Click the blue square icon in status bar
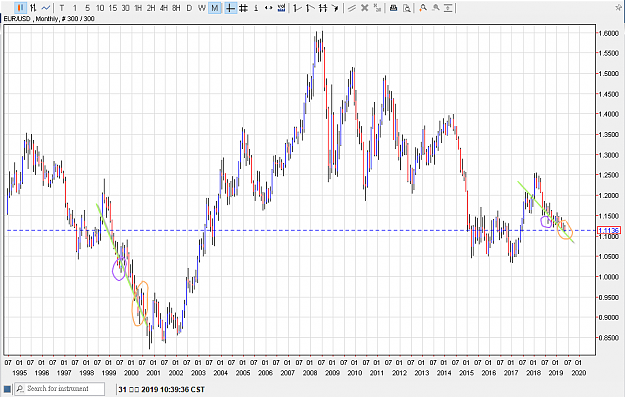 coord(8,389)
